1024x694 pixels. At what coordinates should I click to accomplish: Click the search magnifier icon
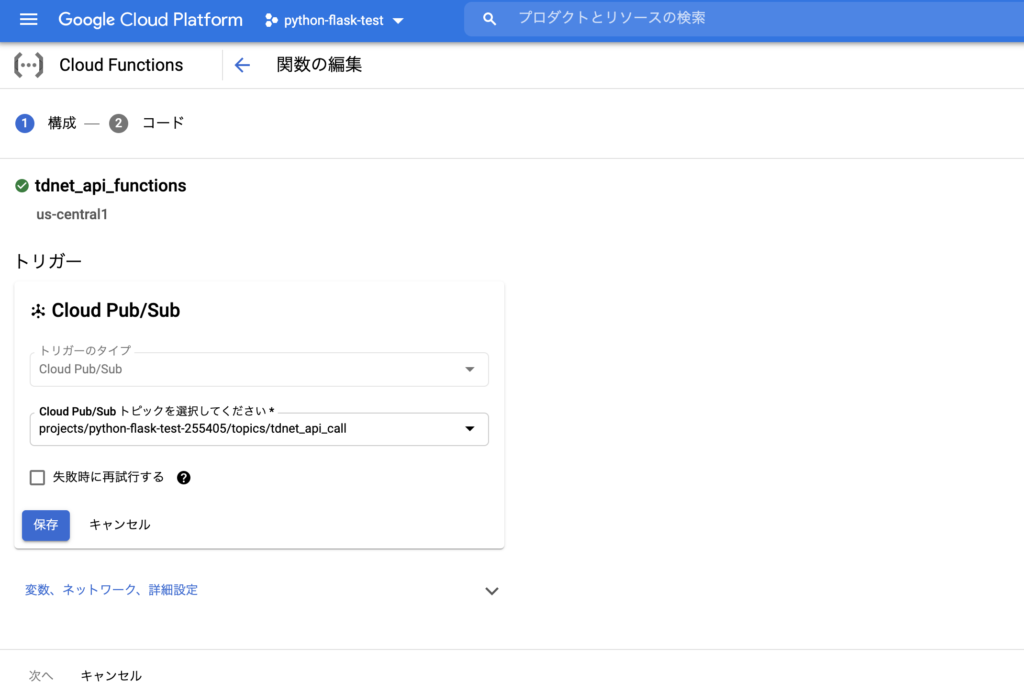(x=489, y=19)
